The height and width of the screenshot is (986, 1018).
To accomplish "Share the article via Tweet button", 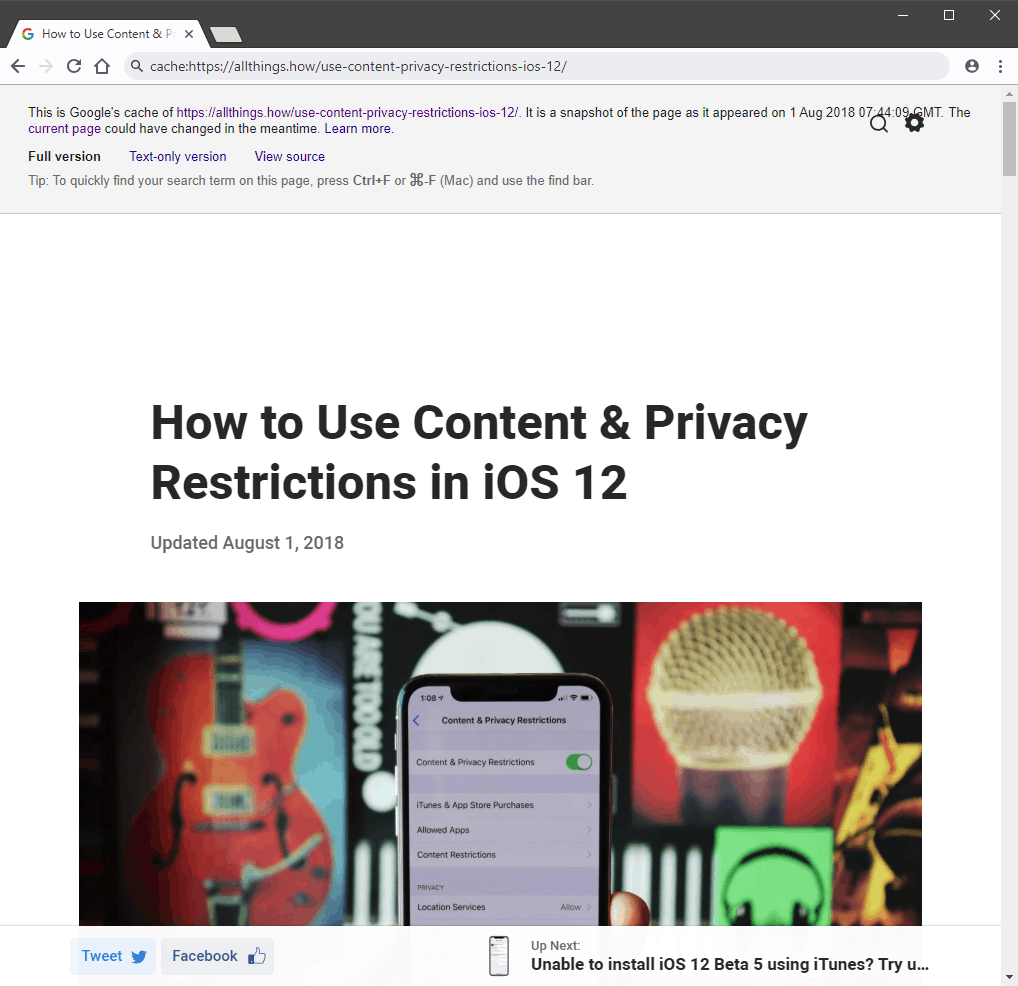I will point(113,956).
